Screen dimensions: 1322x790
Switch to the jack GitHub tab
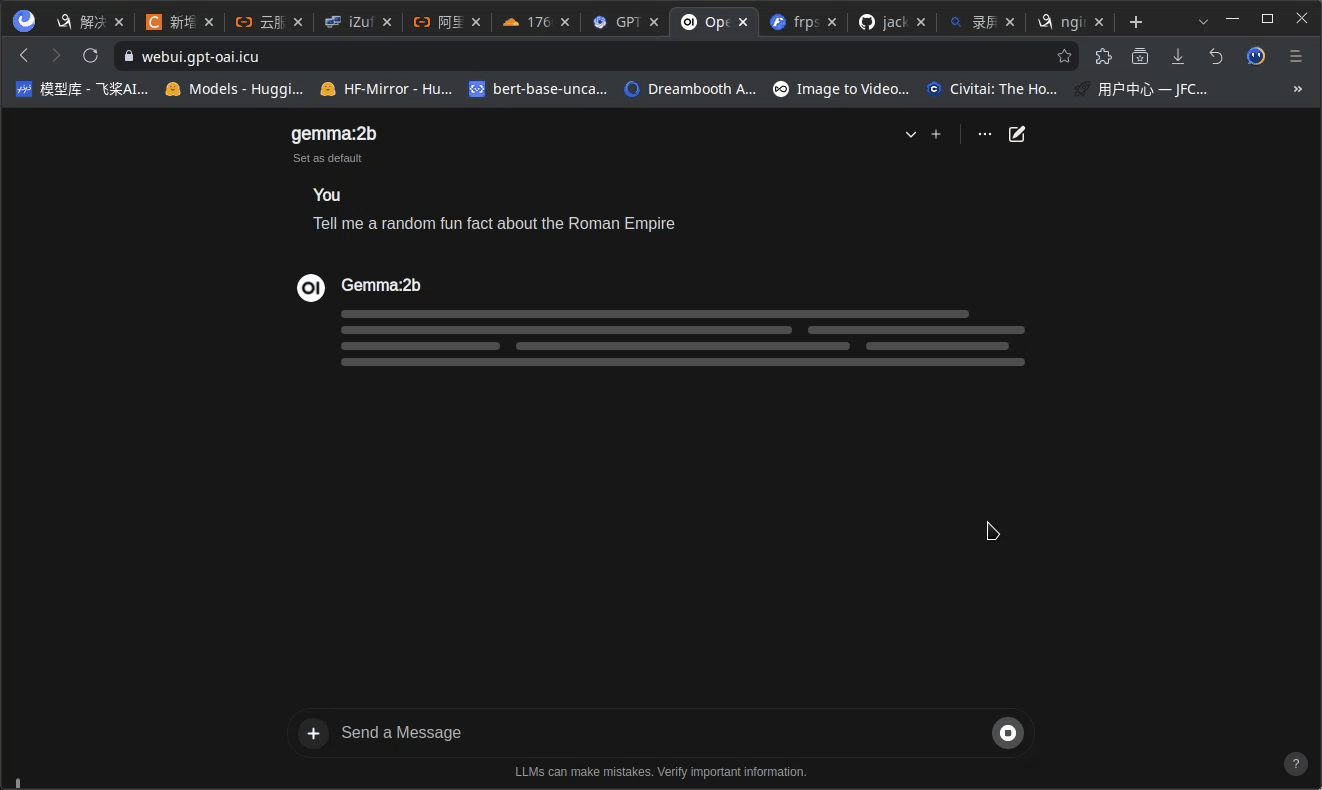pos(891,22)
